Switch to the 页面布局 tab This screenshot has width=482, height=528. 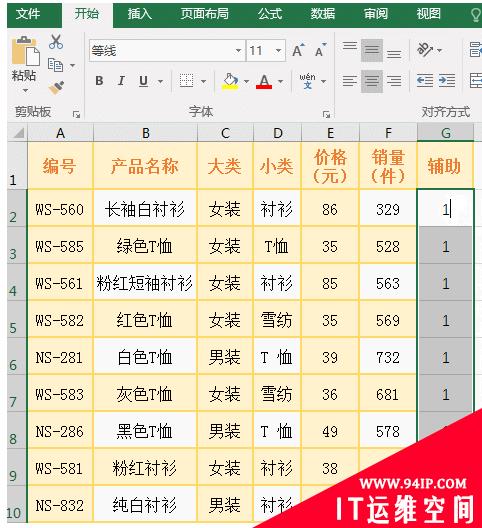coord(204,14)
